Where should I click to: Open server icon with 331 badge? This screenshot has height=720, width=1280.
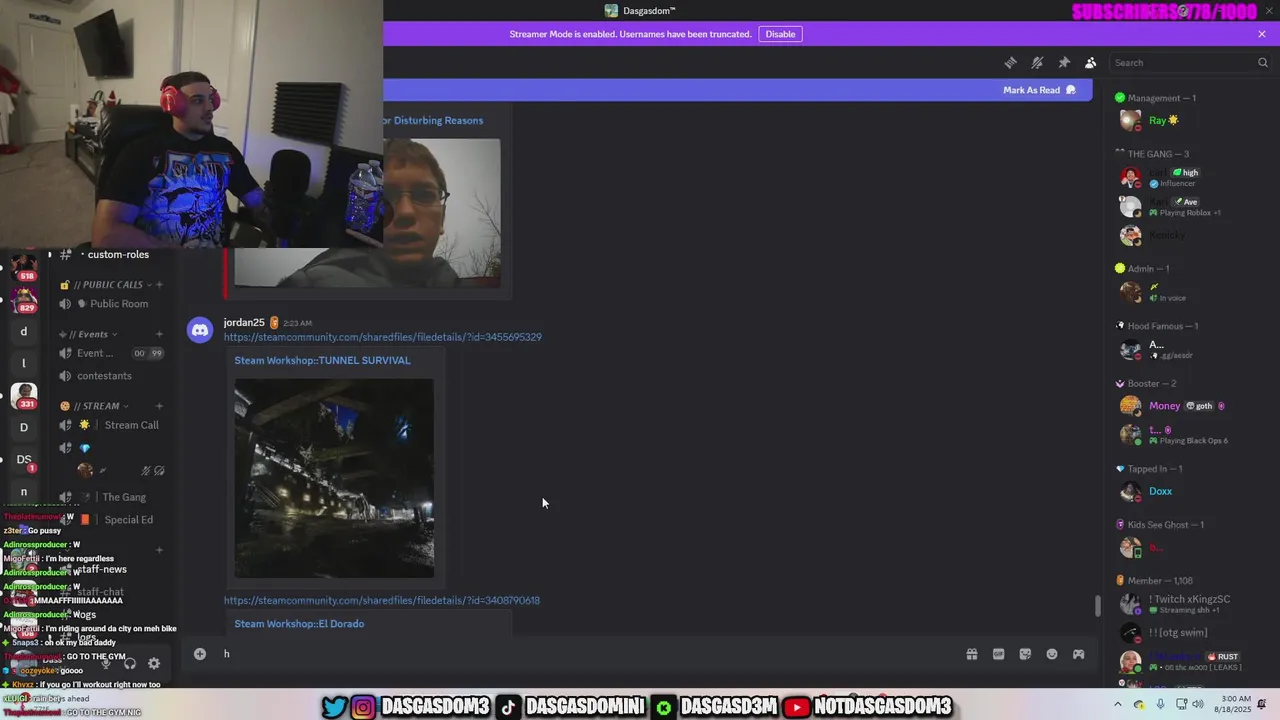24,395
